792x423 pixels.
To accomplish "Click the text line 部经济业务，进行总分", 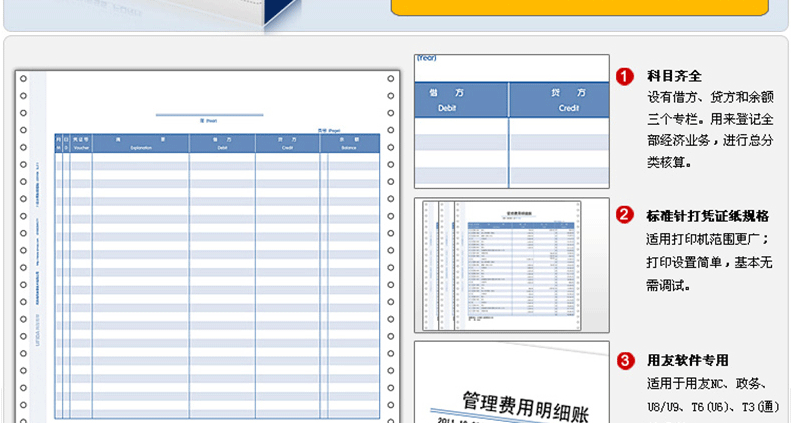I will point(710,140).
